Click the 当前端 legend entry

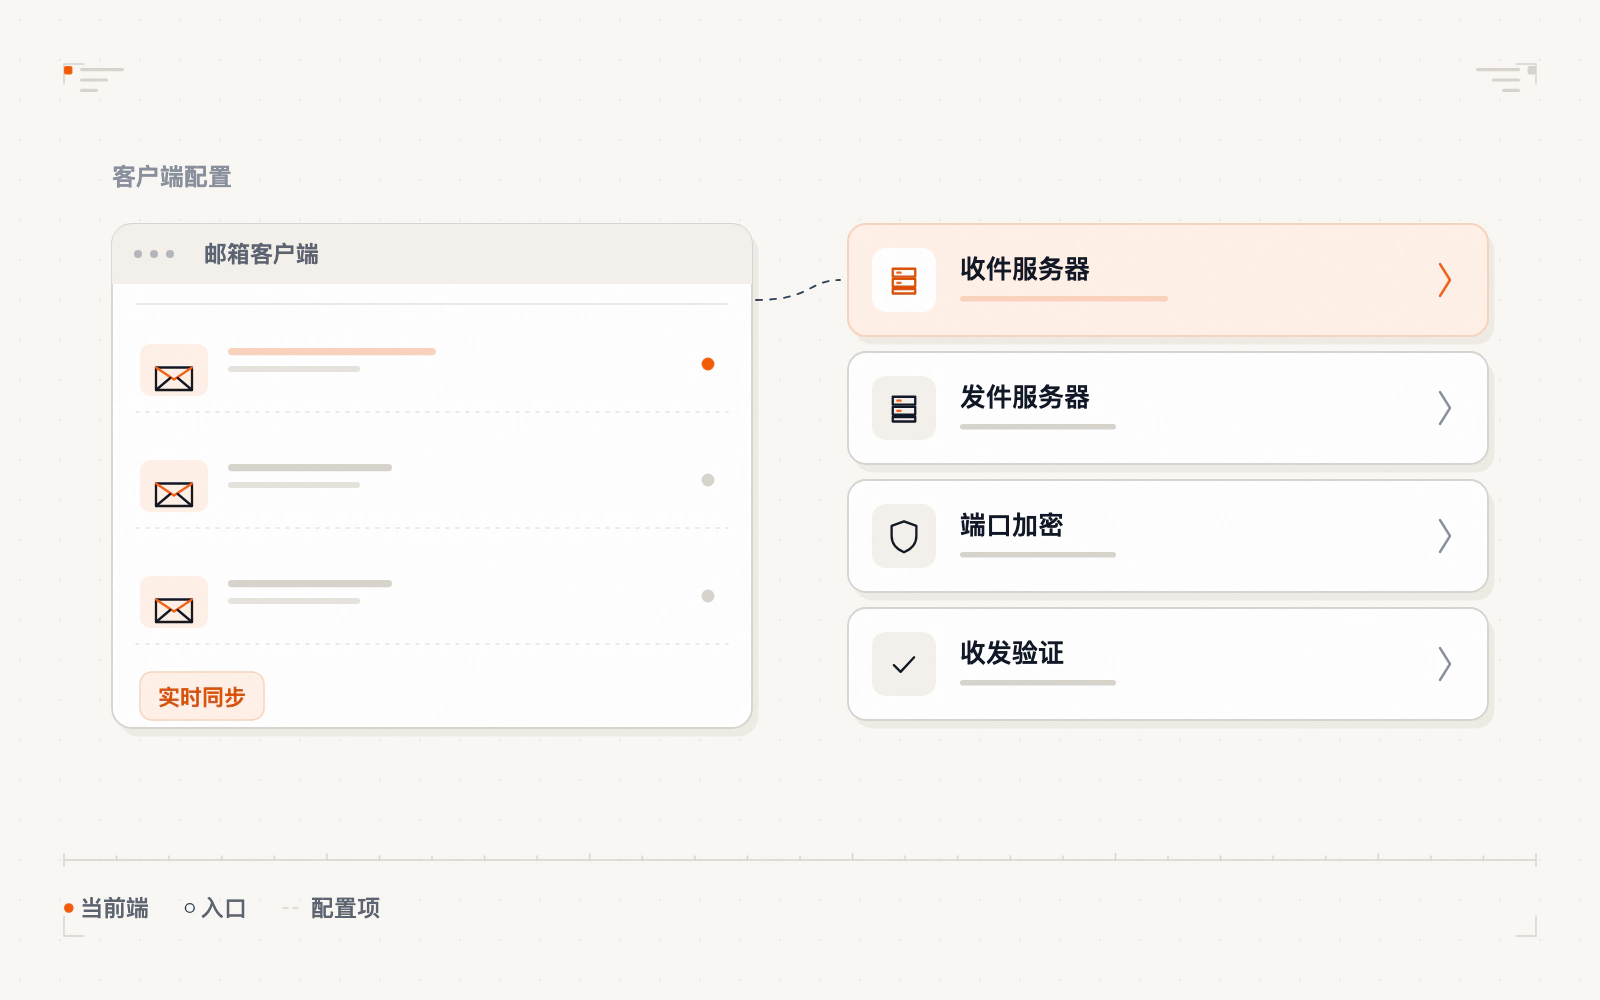106,908
